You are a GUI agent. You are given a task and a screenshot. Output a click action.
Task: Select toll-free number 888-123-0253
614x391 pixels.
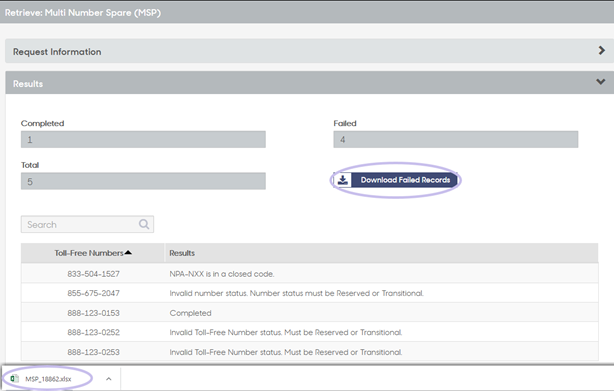click(93, 352)
